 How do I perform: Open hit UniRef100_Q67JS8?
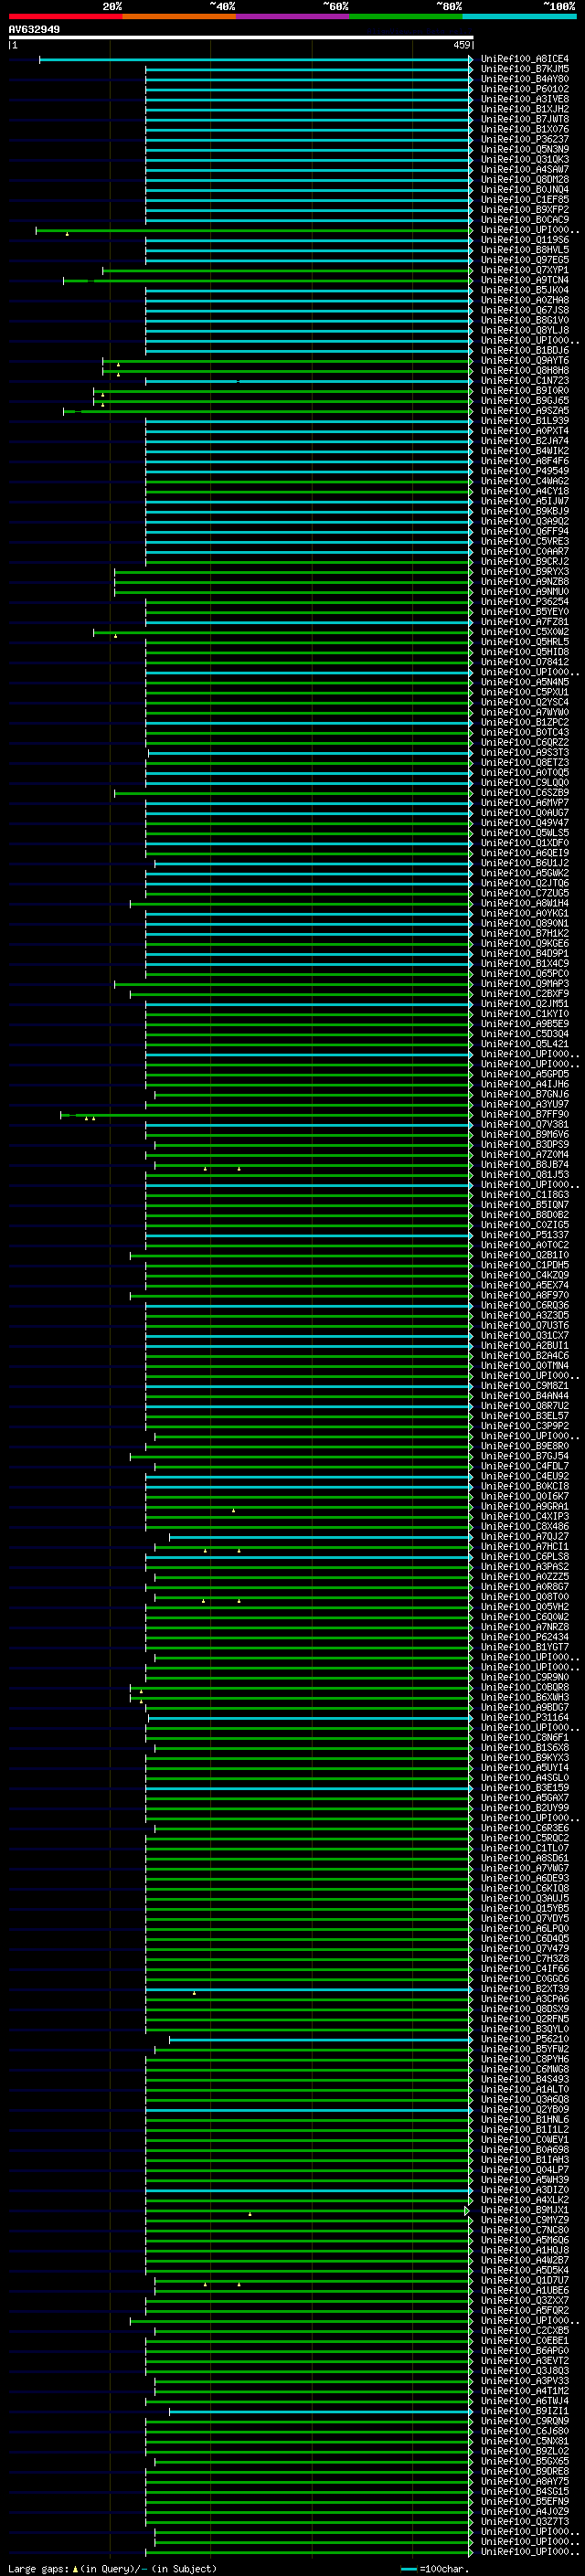click(525, 310)
